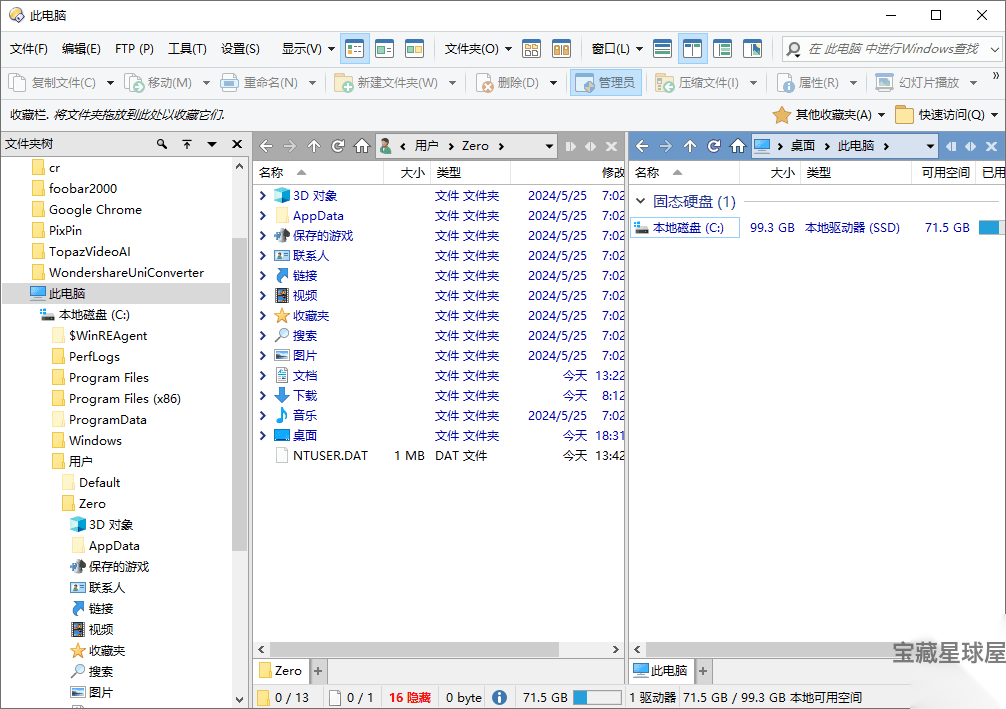Viewport: 1006px width, 709px height.
Task: Open dropdown arrow beside 复制文件(C)
Action: (x=110, y=83)
